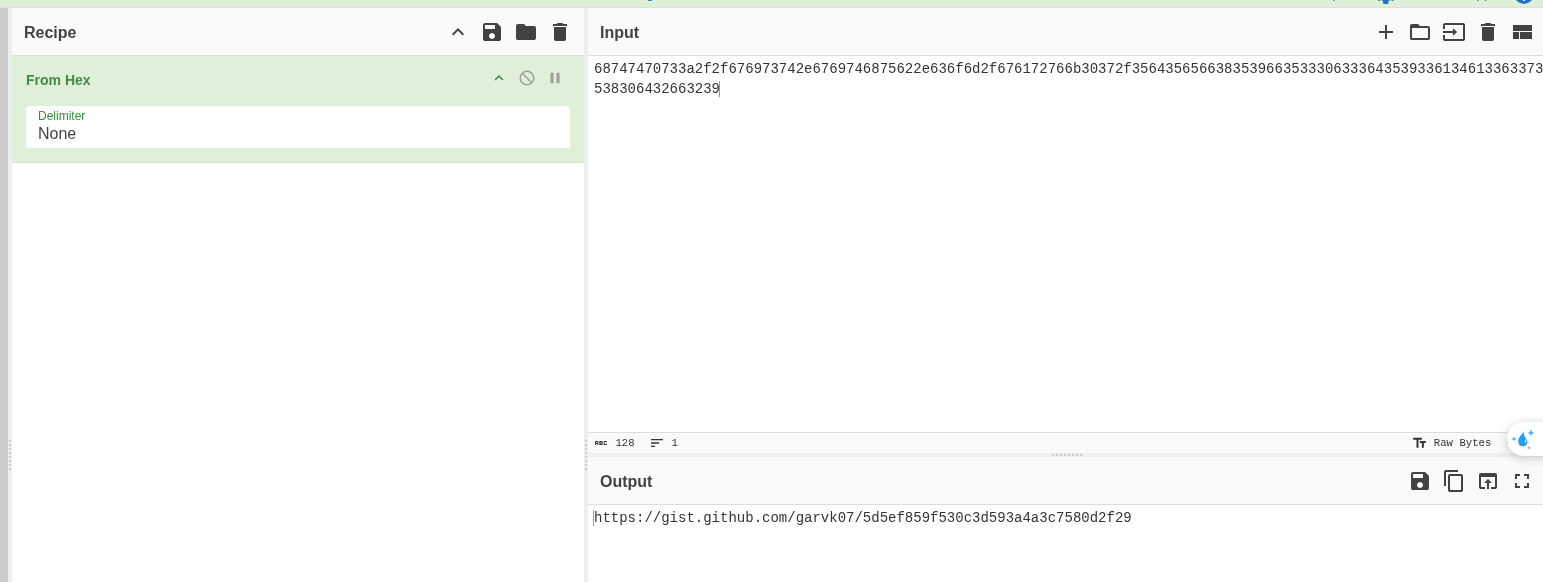
Task: Reset the pane layout
Action: (1522, 32)
